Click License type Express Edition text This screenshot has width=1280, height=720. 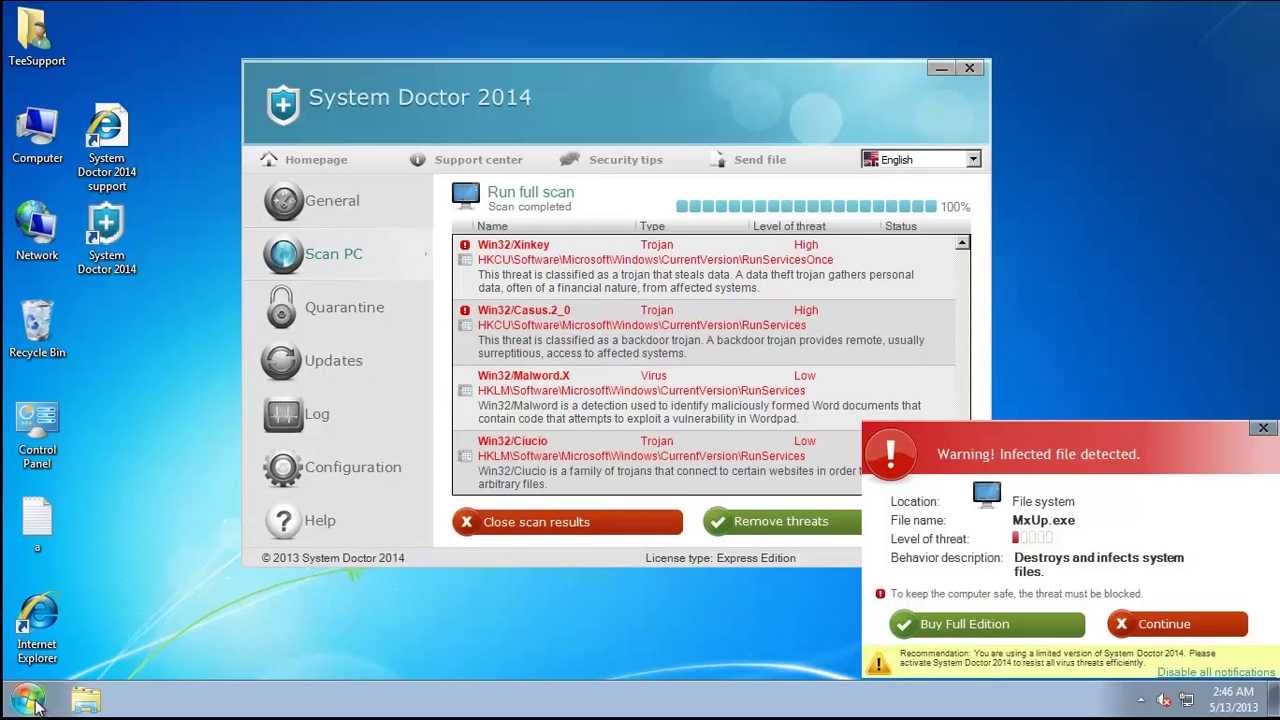[720, 558]
